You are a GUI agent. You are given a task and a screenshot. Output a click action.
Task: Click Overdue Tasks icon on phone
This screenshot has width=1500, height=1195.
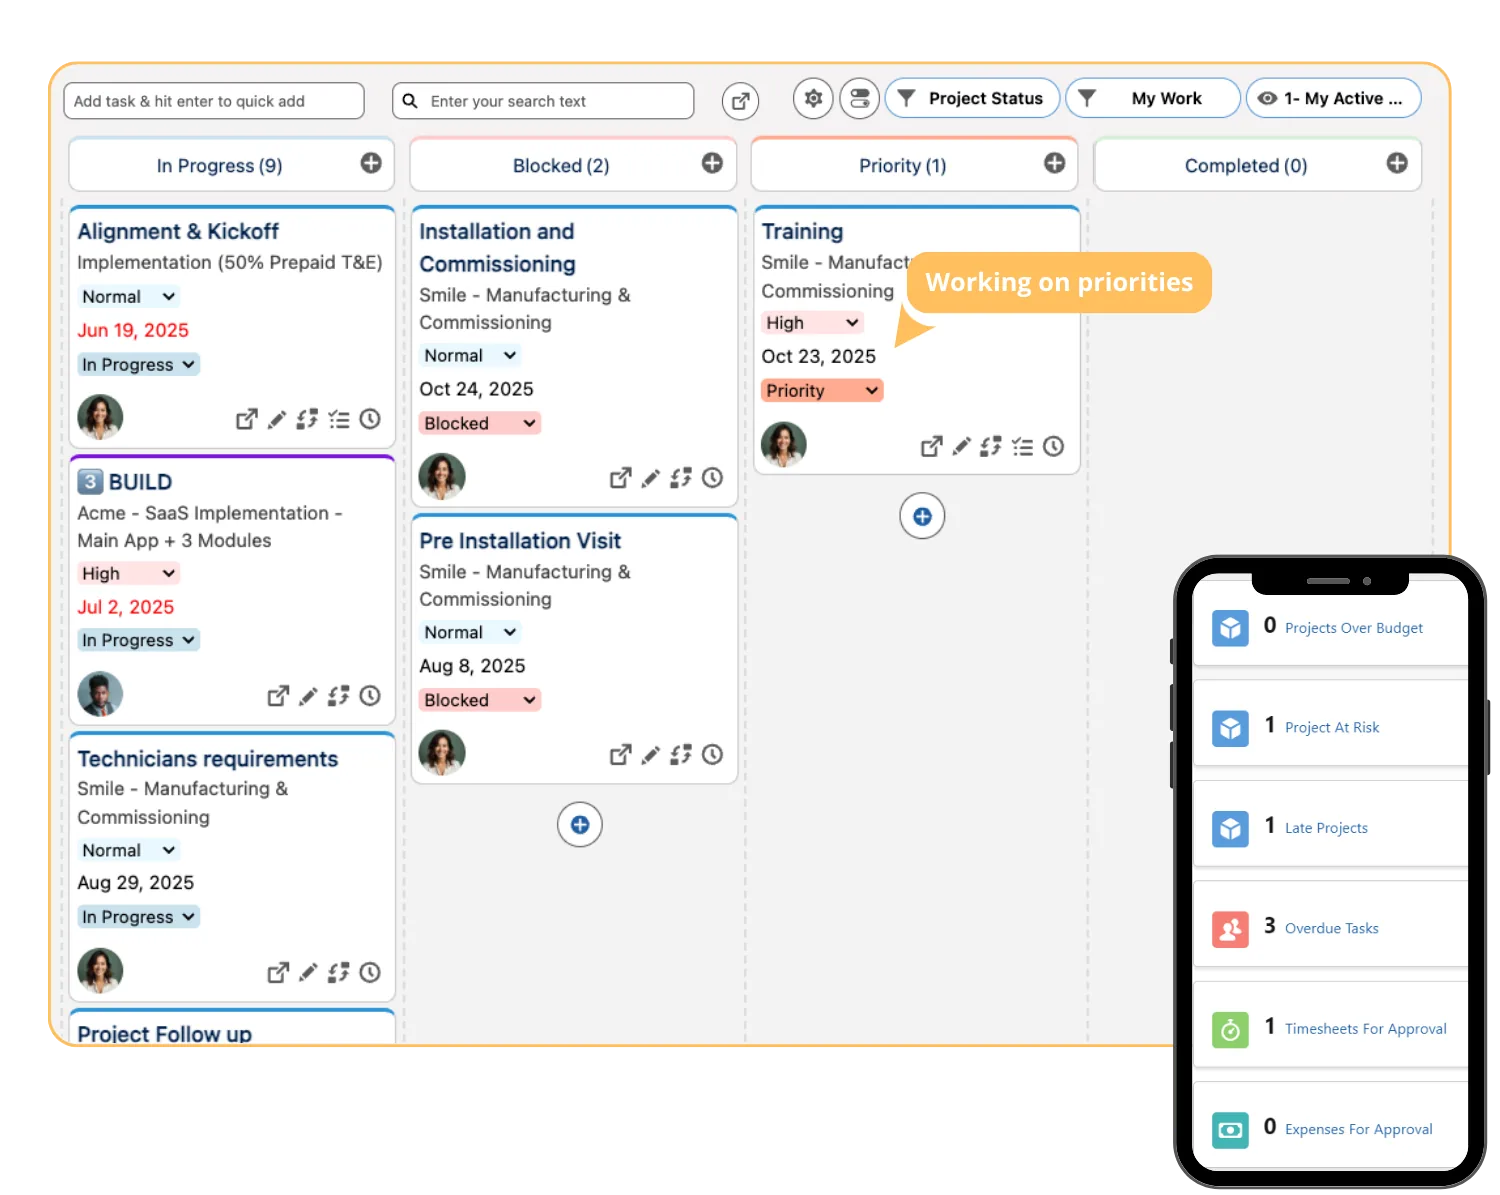[1230, 929]
